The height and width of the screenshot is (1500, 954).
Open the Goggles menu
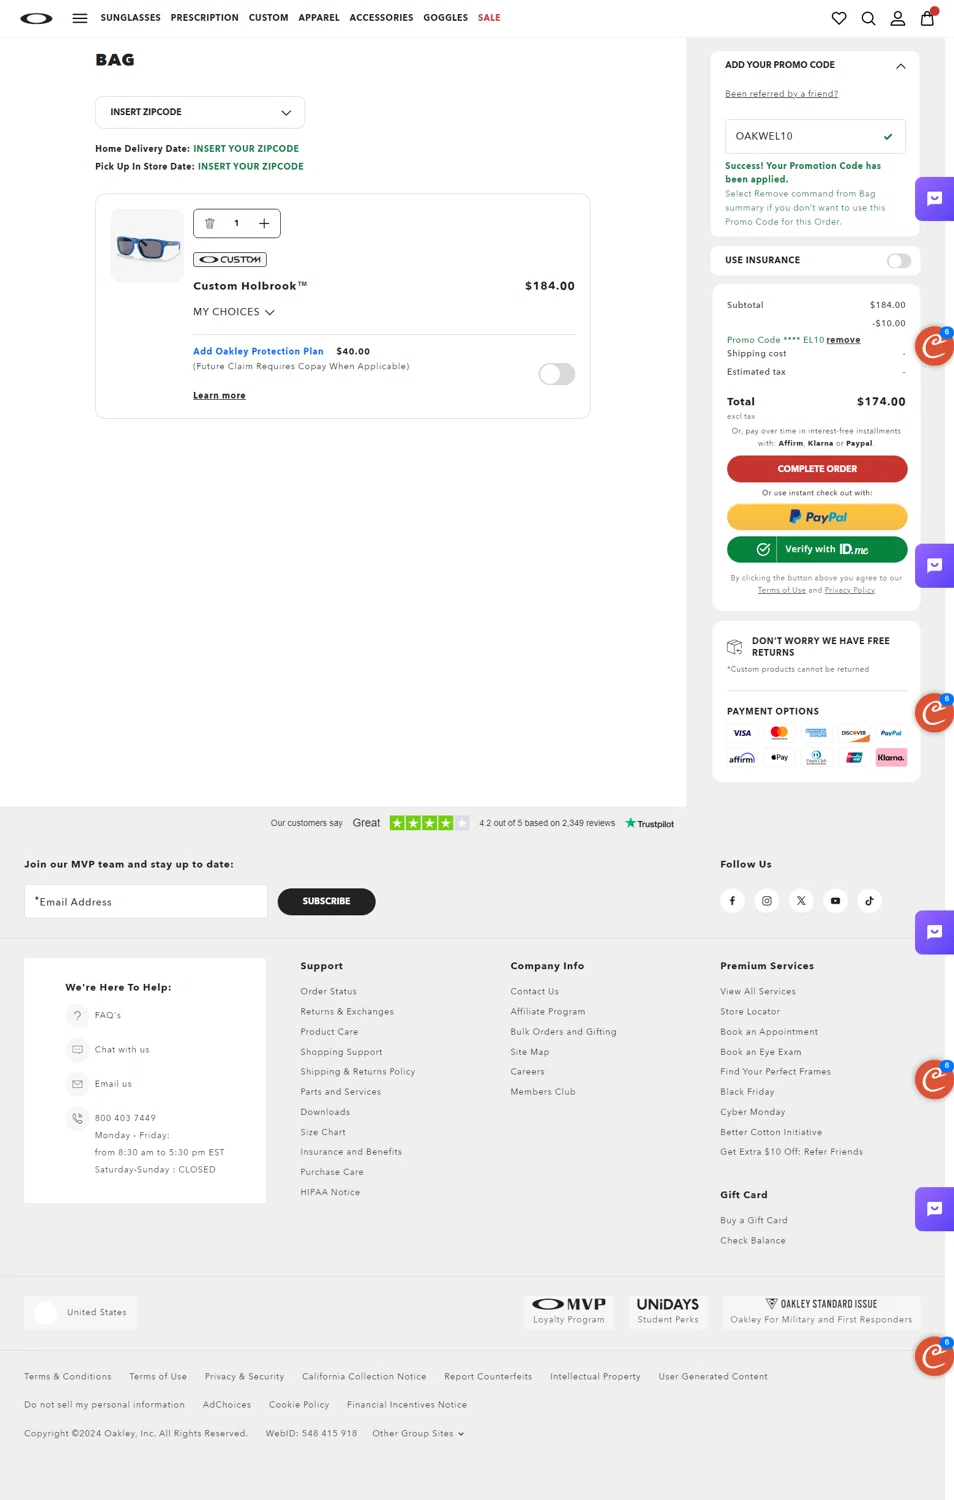[x=445, y=18]
